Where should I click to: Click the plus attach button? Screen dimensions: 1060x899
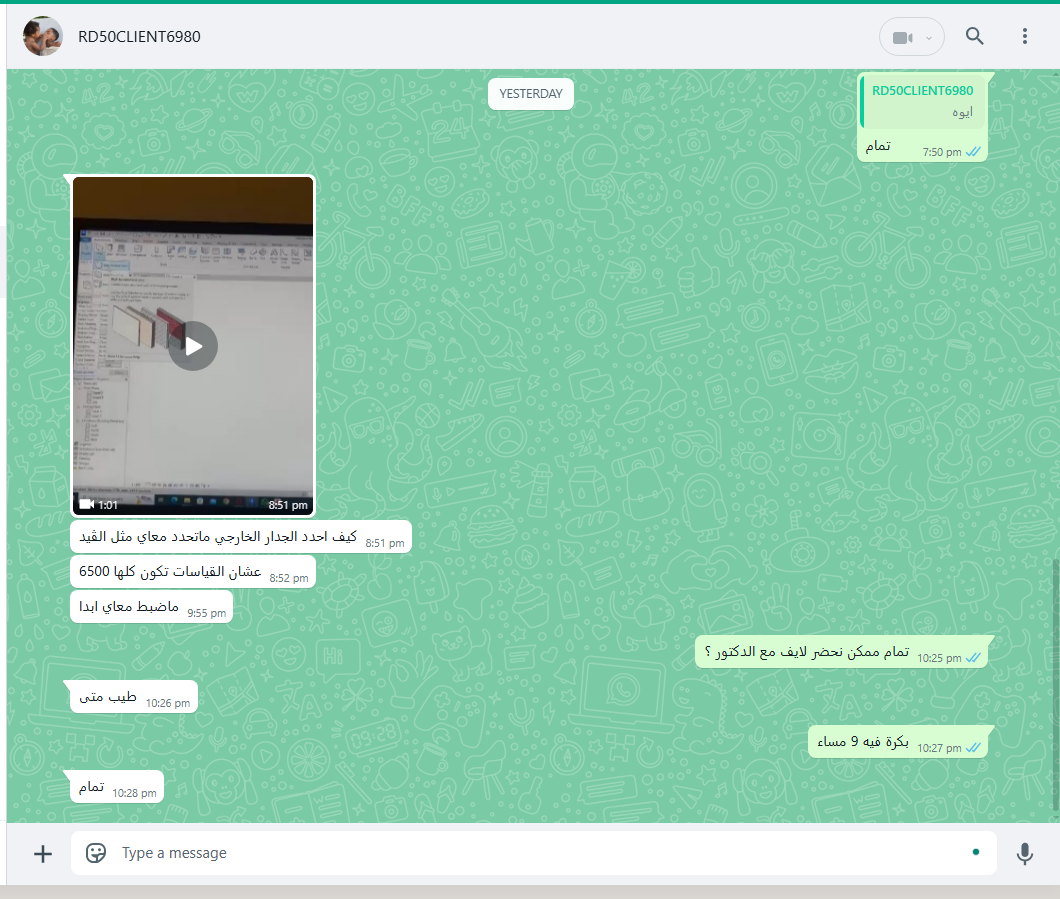(43, 854)
